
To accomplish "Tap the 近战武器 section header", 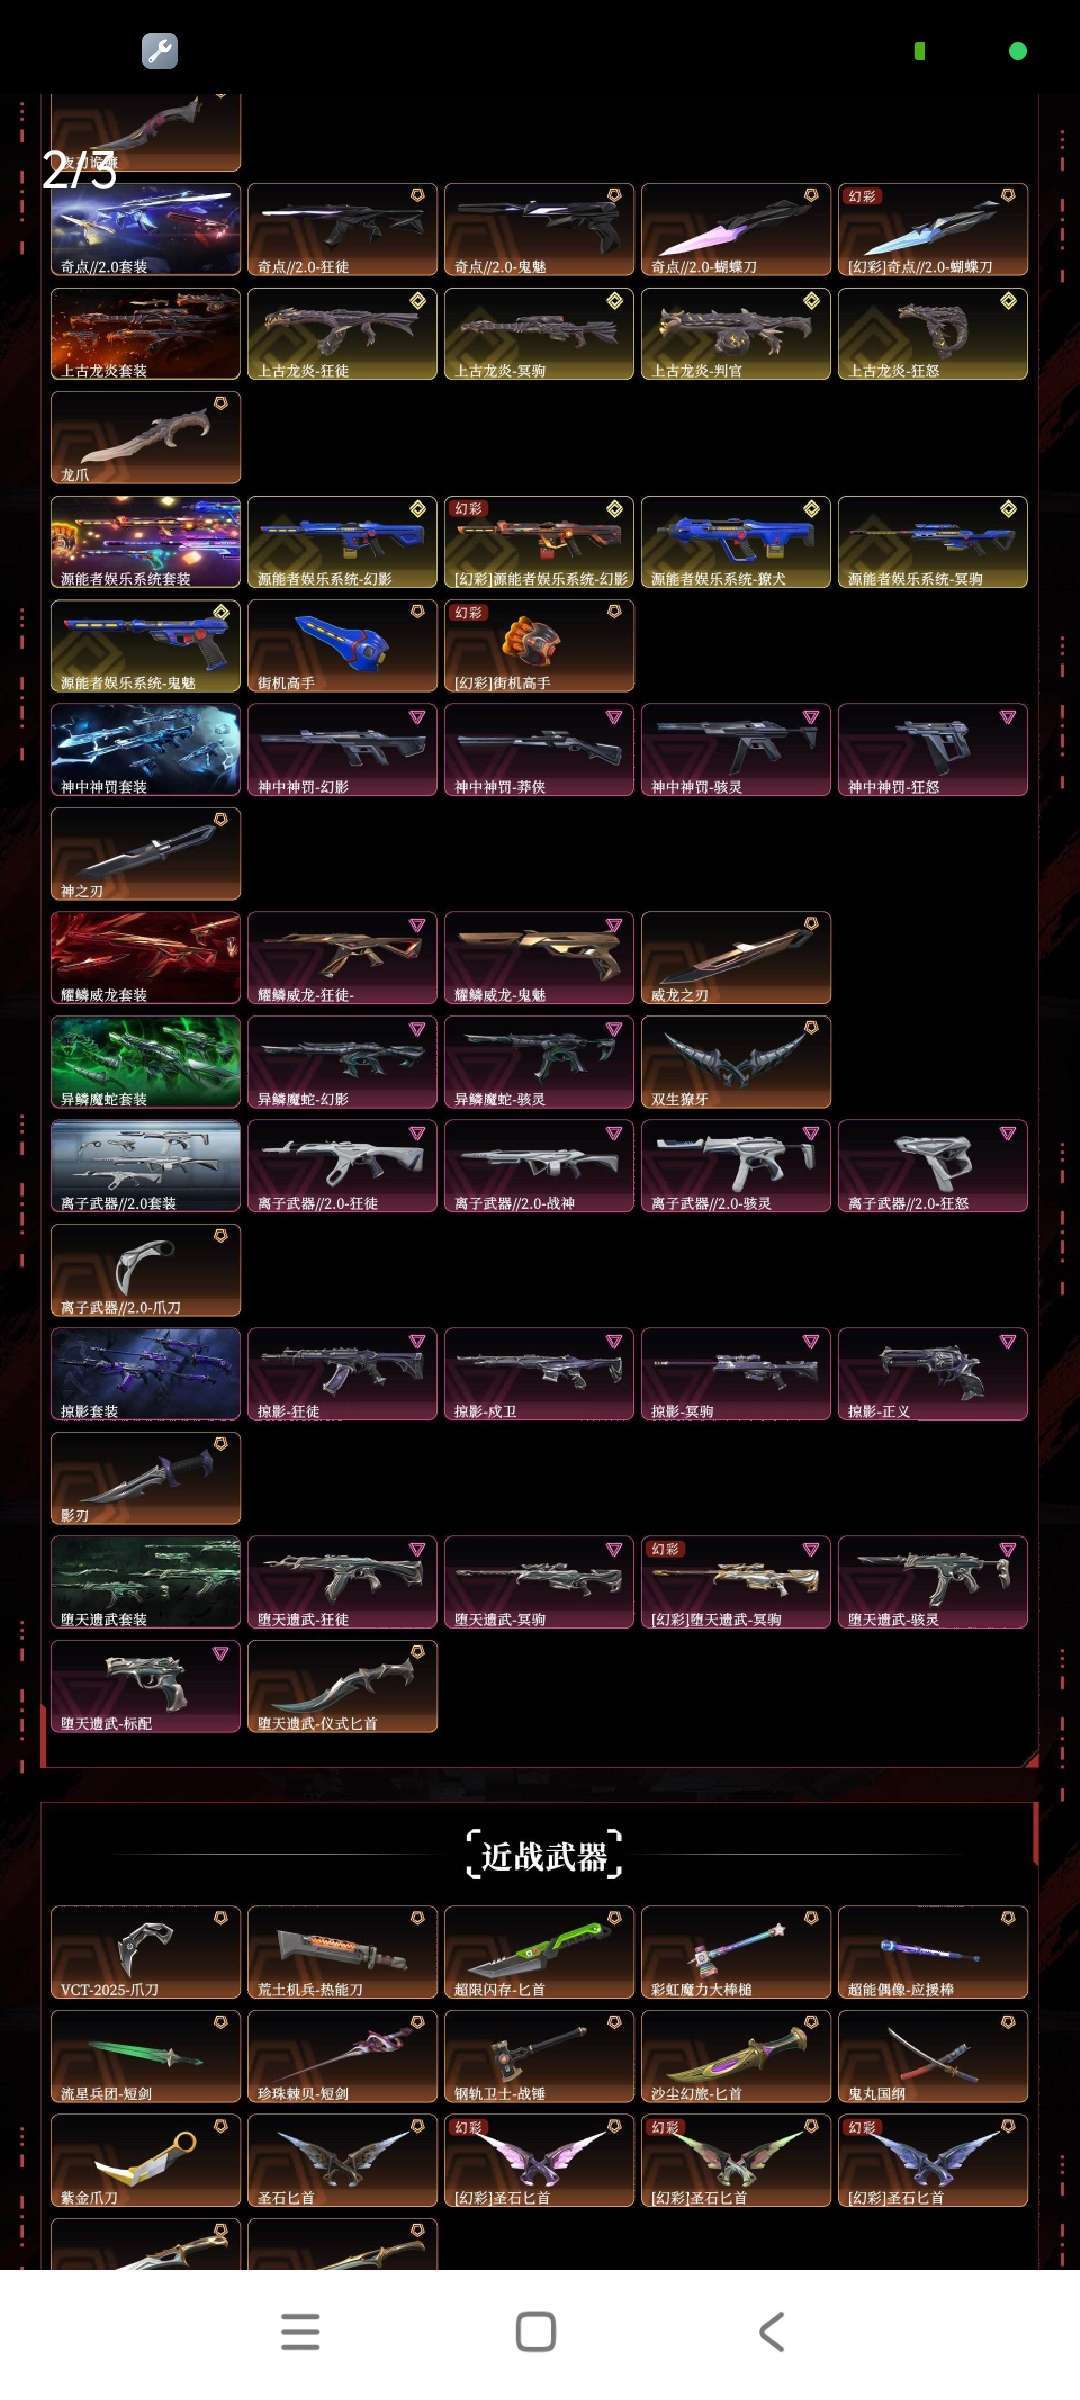I will click(544, 1856).
